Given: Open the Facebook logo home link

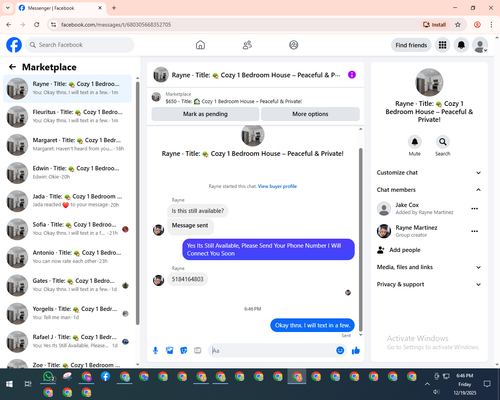Looking at the screenshot, I should pos(14,45).
